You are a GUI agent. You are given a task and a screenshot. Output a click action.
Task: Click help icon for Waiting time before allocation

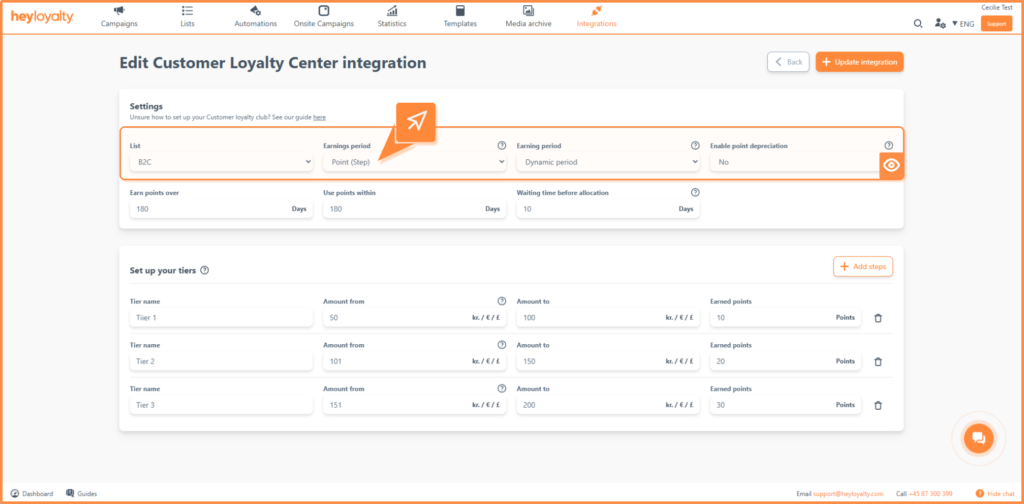pos(695,193)
